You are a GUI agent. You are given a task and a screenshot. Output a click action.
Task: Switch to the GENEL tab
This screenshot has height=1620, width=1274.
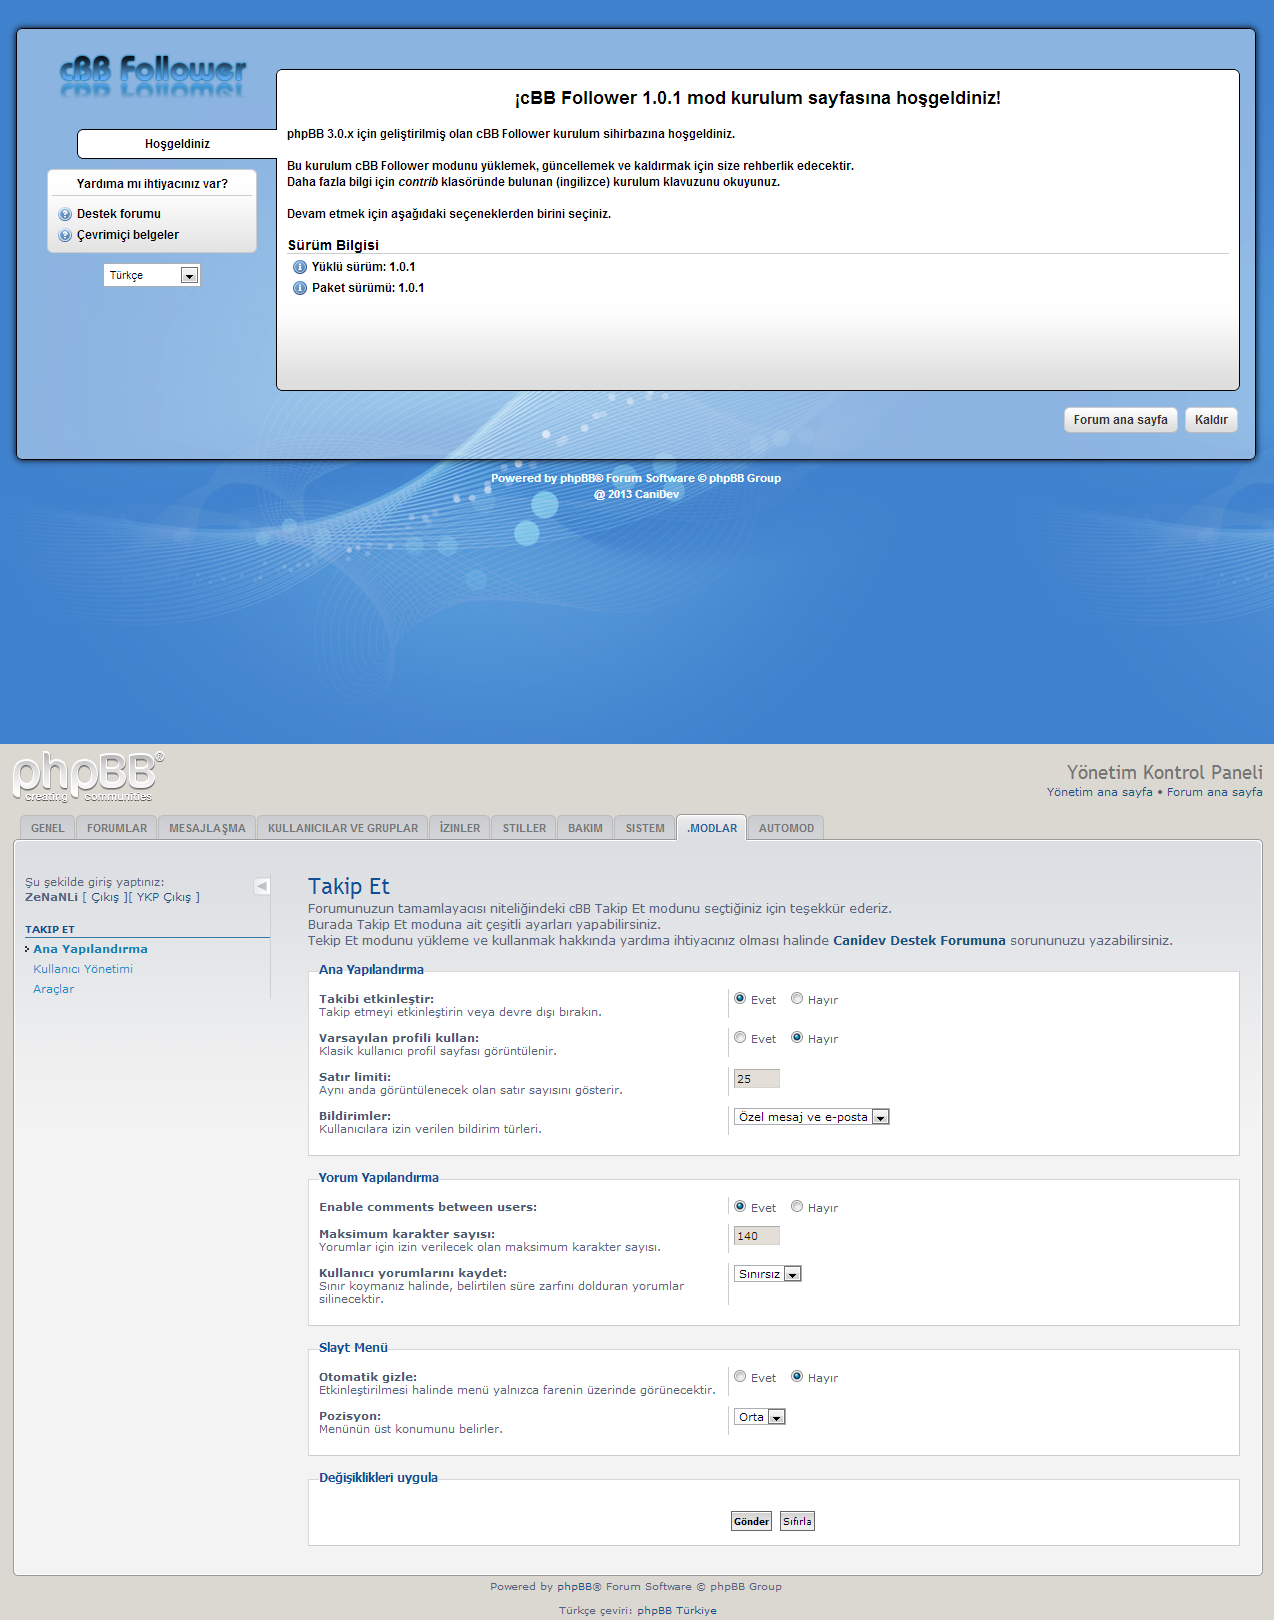(48, 828)
